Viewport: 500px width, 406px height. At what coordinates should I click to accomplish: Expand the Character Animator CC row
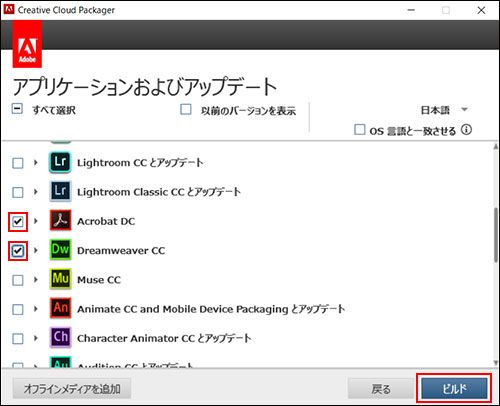coord(36,338)
